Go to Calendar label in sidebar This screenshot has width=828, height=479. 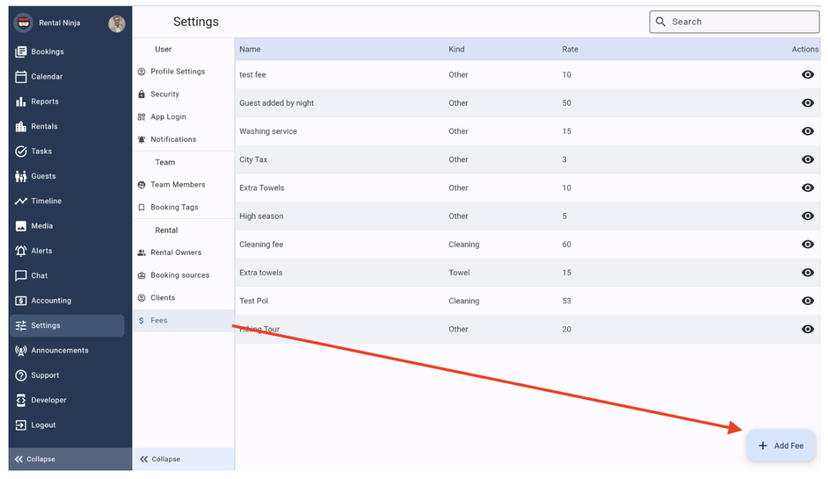coord(47,77)
